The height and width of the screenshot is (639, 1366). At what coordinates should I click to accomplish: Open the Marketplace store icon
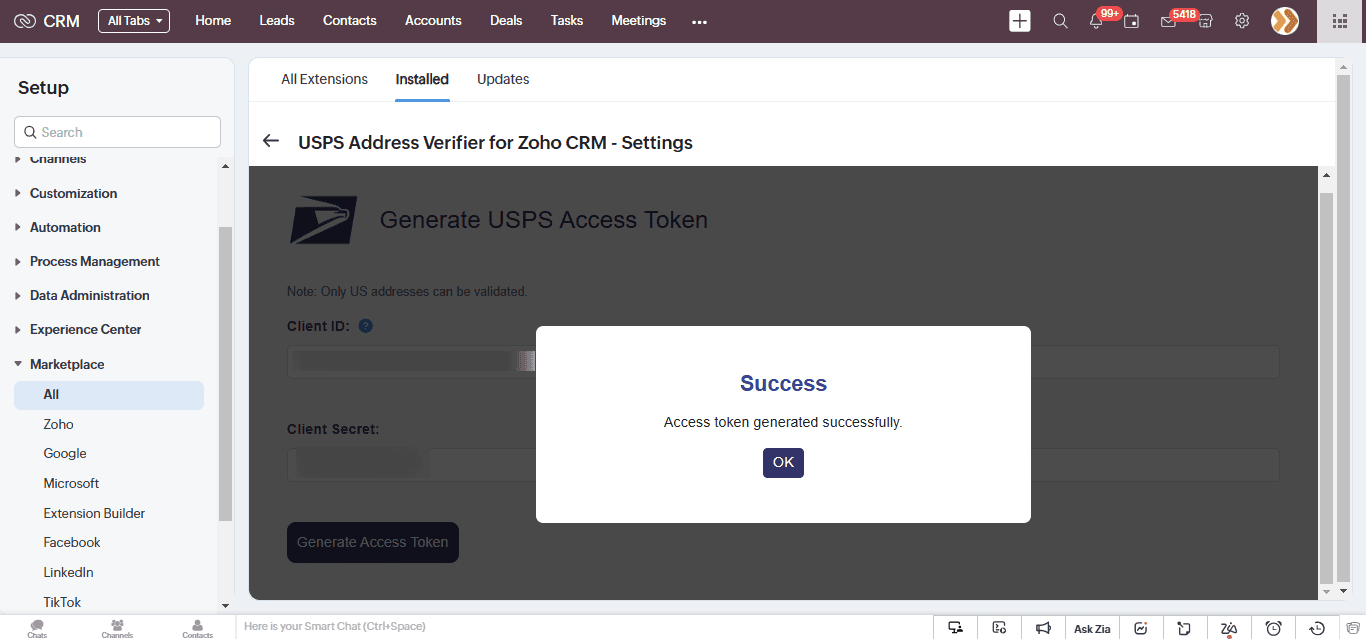point(1205,21)
